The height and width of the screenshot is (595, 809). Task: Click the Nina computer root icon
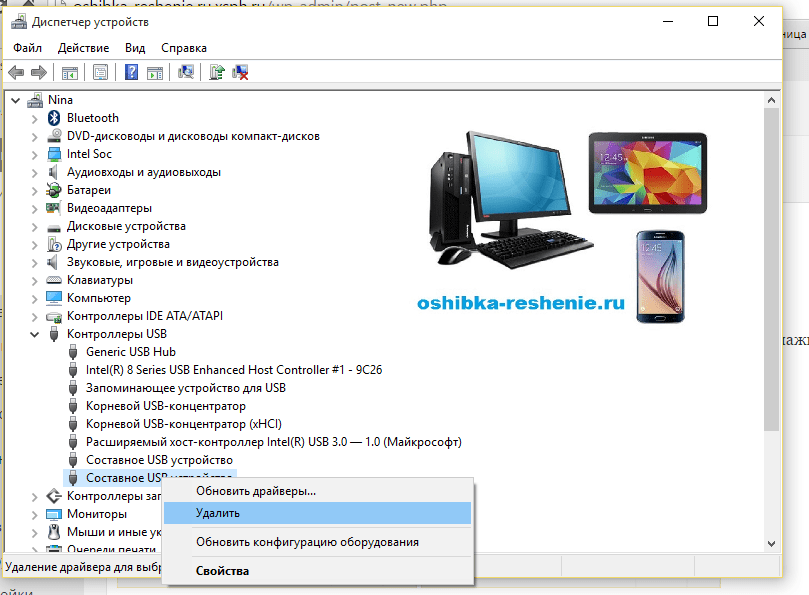pyautogui.click(x=35, y=100)
